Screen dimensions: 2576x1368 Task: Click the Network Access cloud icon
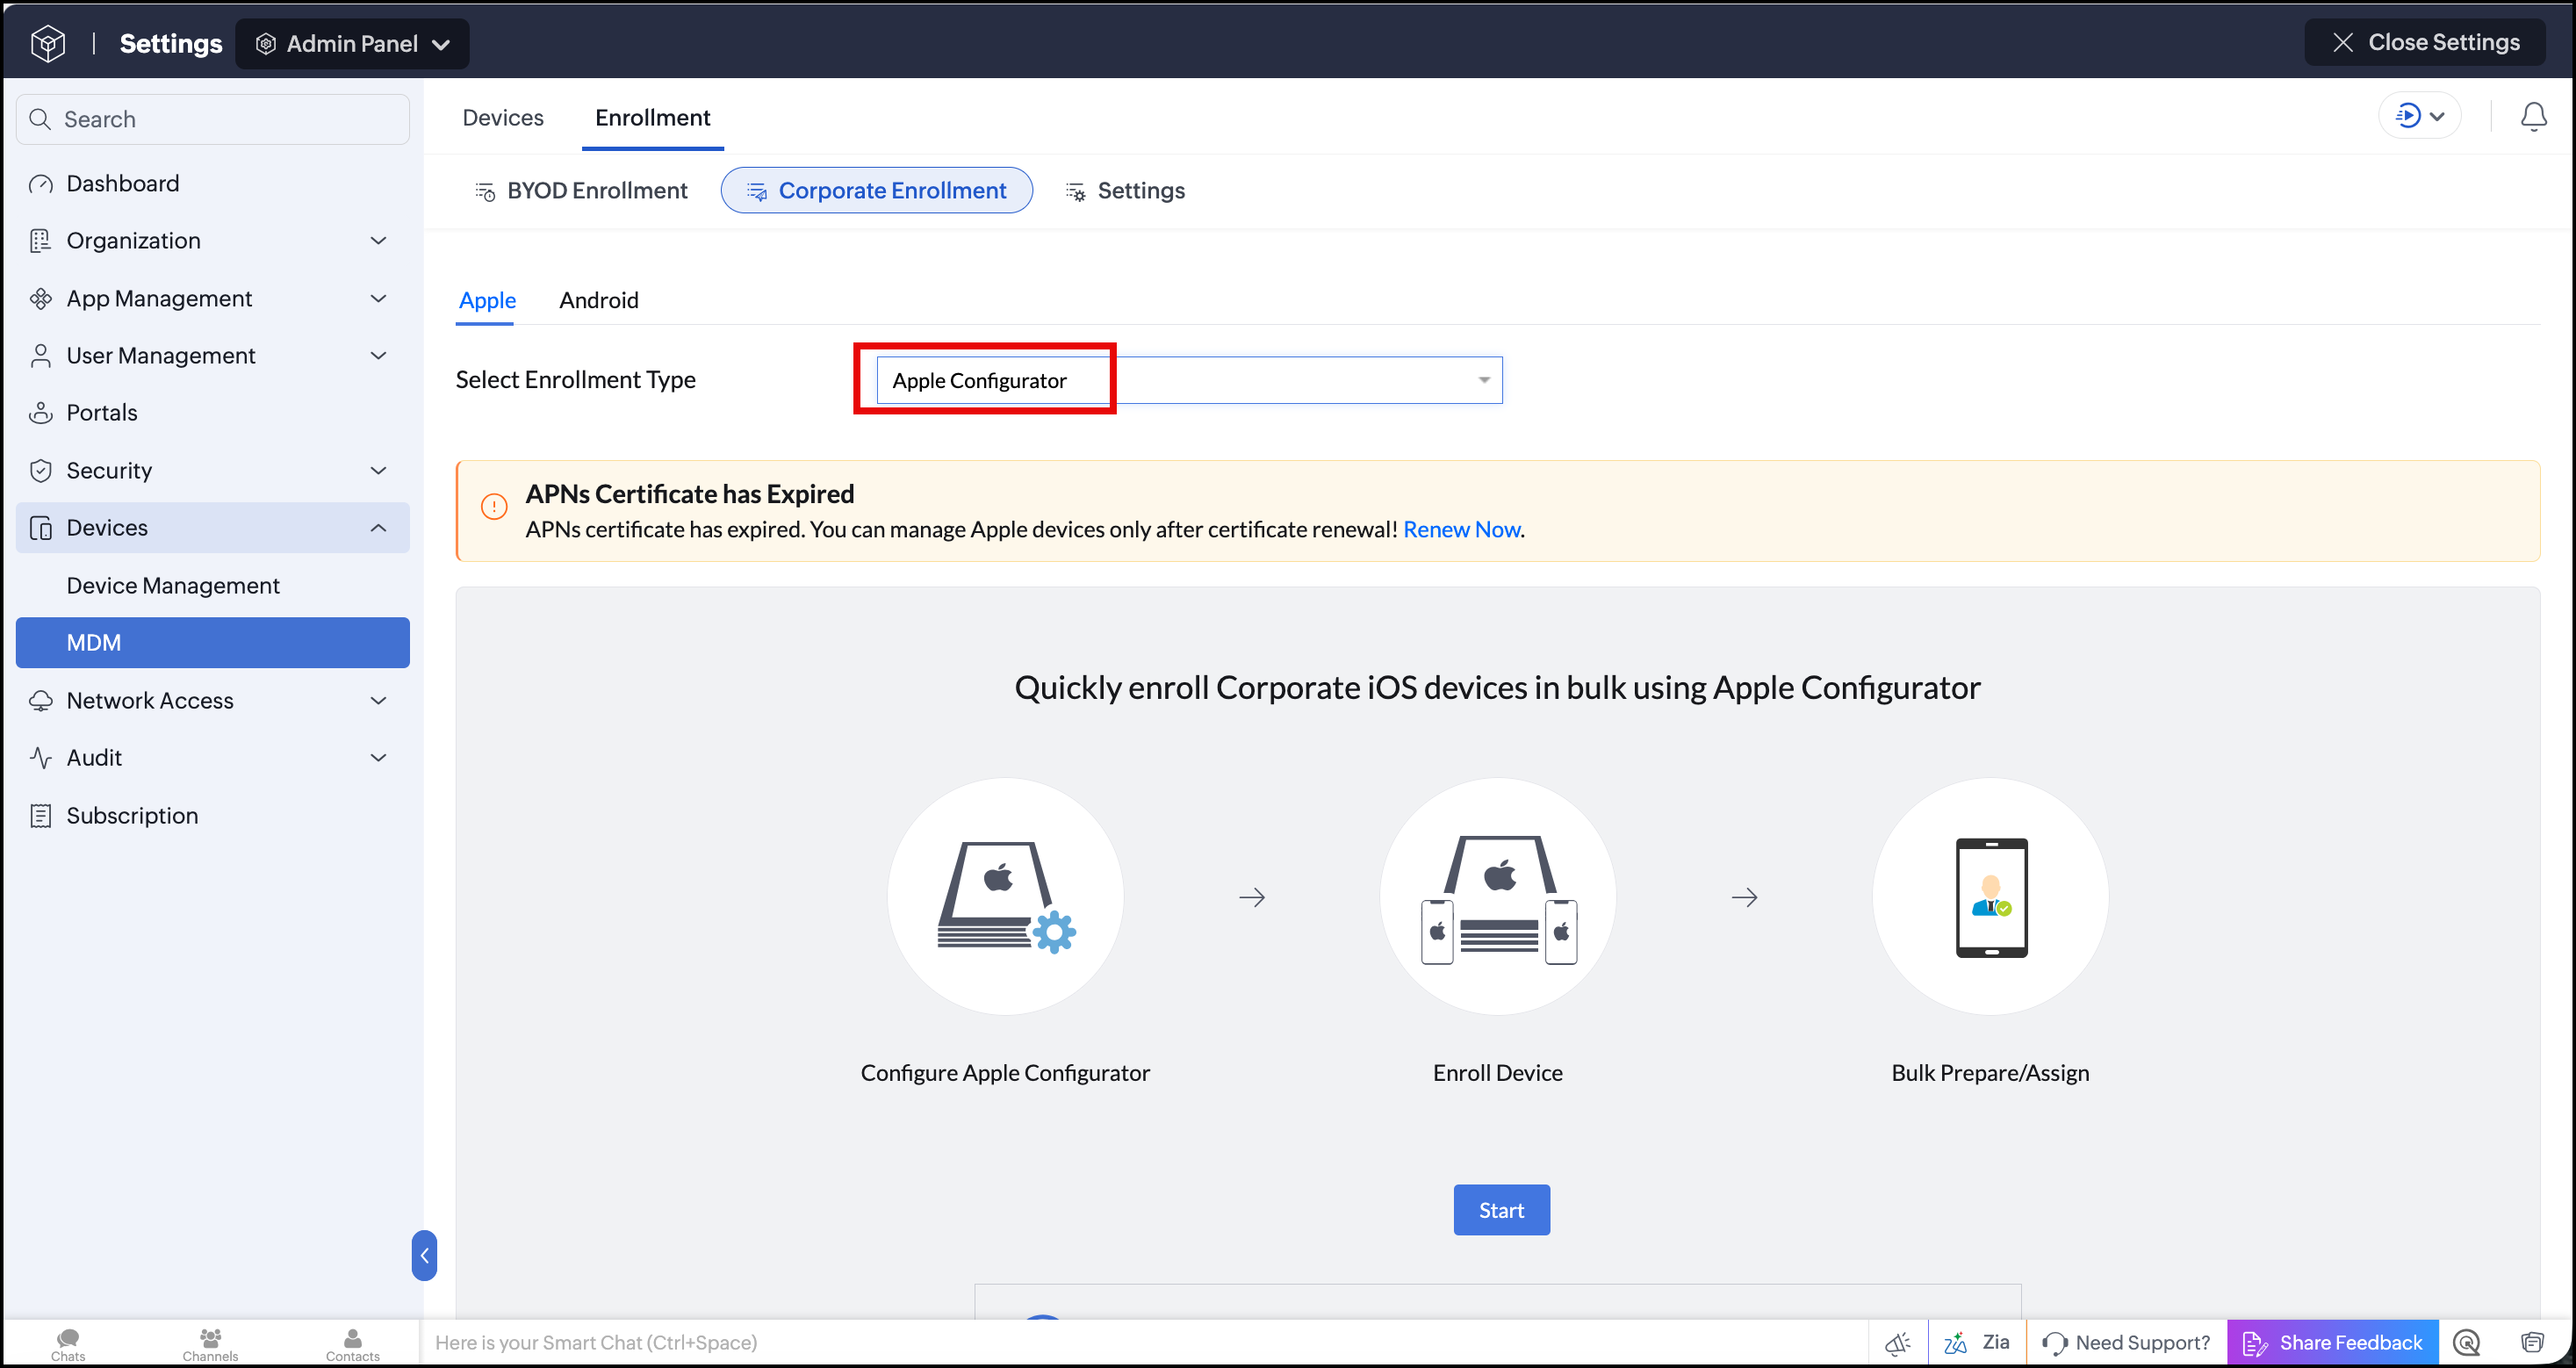41,701
